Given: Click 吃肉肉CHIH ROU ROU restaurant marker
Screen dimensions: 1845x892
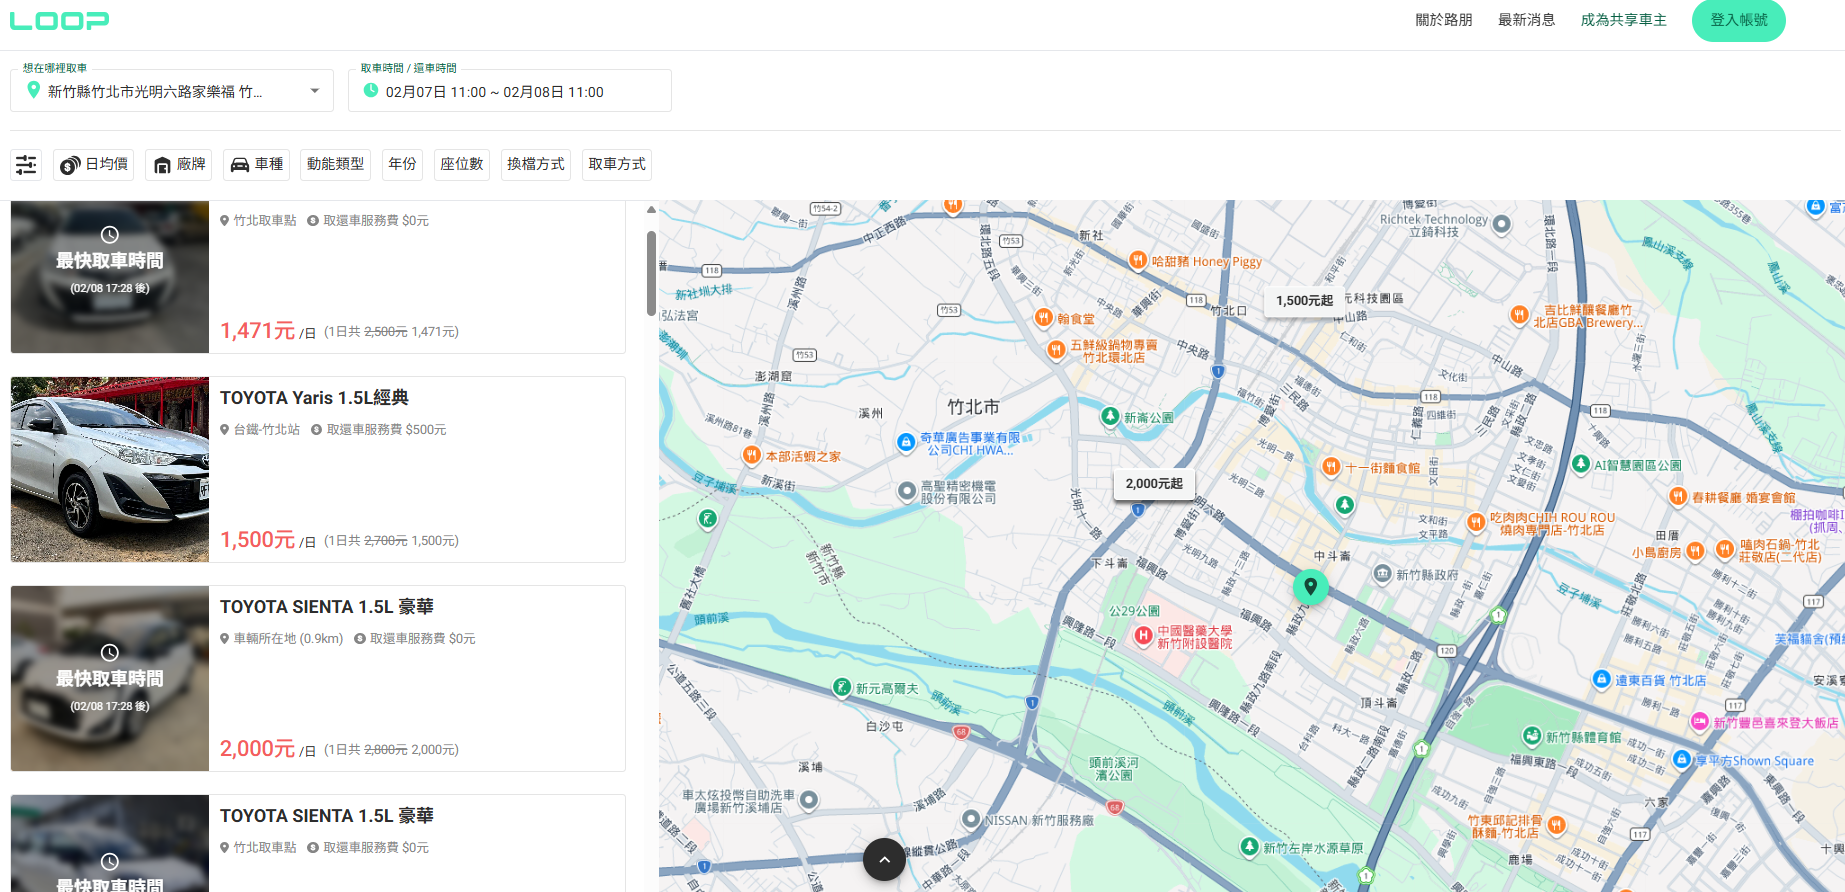Looking at the screenshot, I should 1476,522.
